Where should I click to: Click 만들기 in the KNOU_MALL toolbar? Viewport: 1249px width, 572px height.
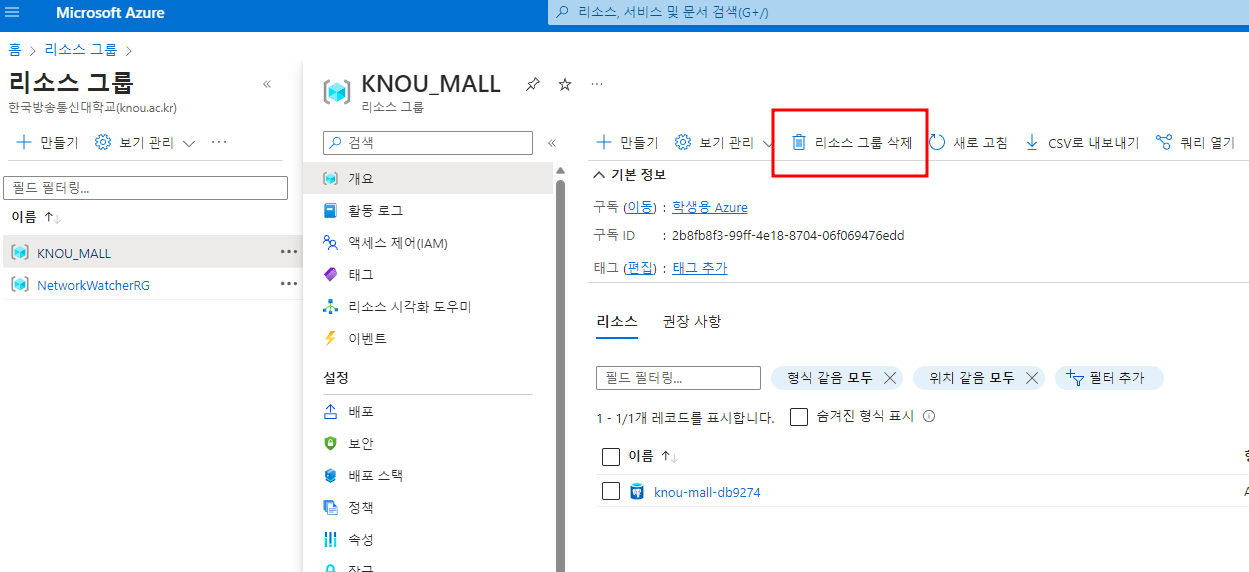pyautogui.click(x=628, y=142)
